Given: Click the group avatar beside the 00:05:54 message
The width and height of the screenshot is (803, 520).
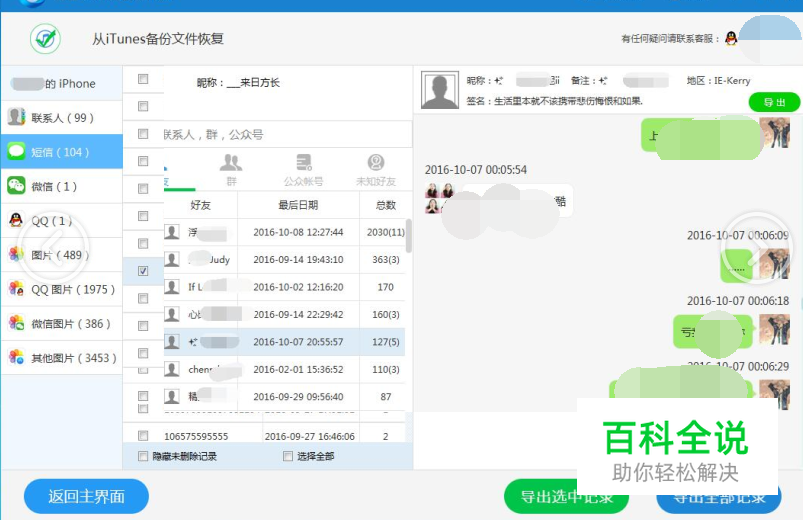Looking at the screenshot, I should (439, 198).
